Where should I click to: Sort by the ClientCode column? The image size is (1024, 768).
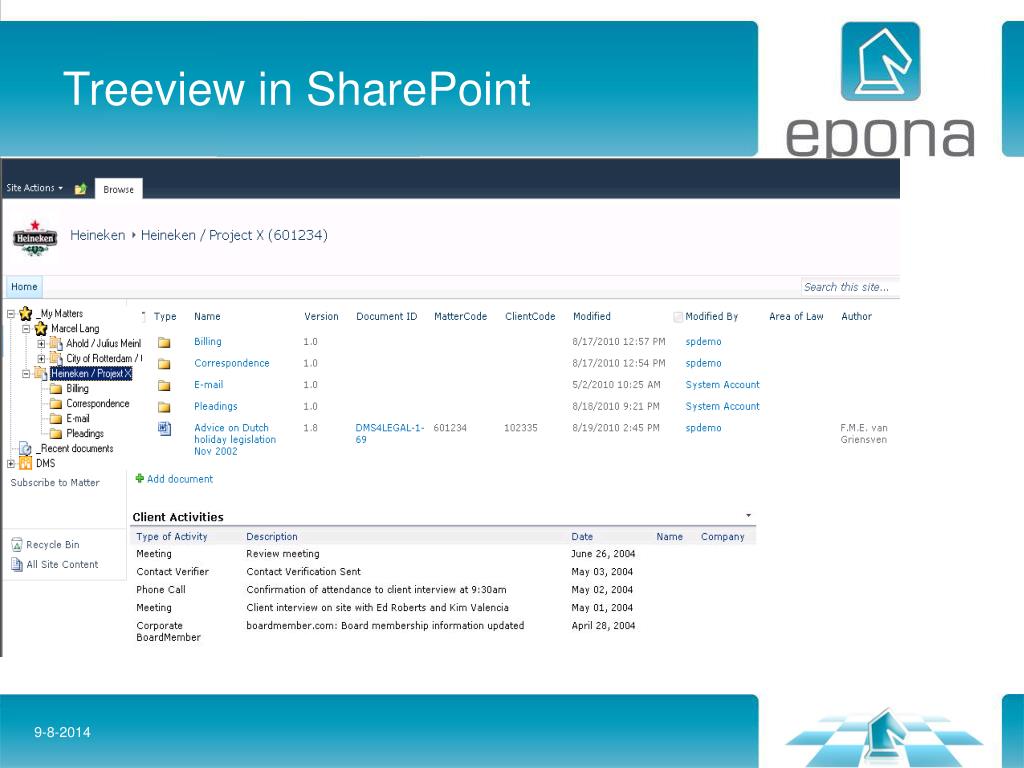point(530,317)
